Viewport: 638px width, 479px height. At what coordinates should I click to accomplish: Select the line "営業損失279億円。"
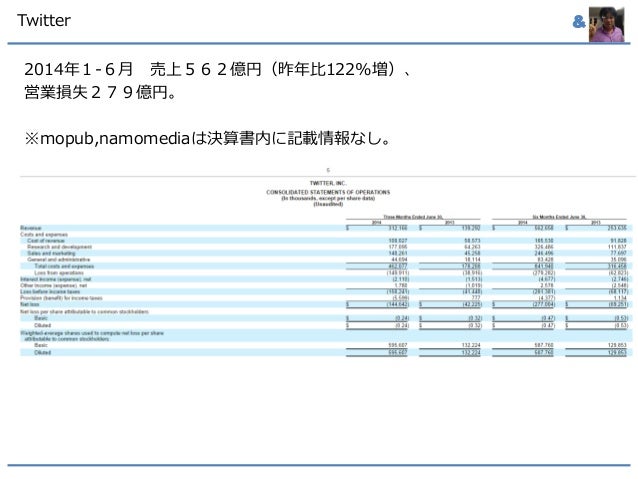pyautogui.click(x=101, y=92)
